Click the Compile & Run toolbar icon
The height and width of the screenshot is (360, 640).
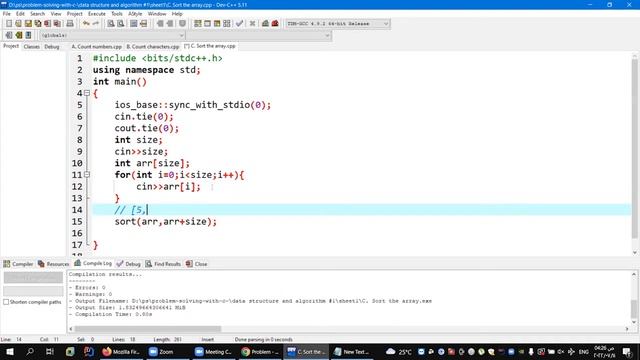pos(217,24)
